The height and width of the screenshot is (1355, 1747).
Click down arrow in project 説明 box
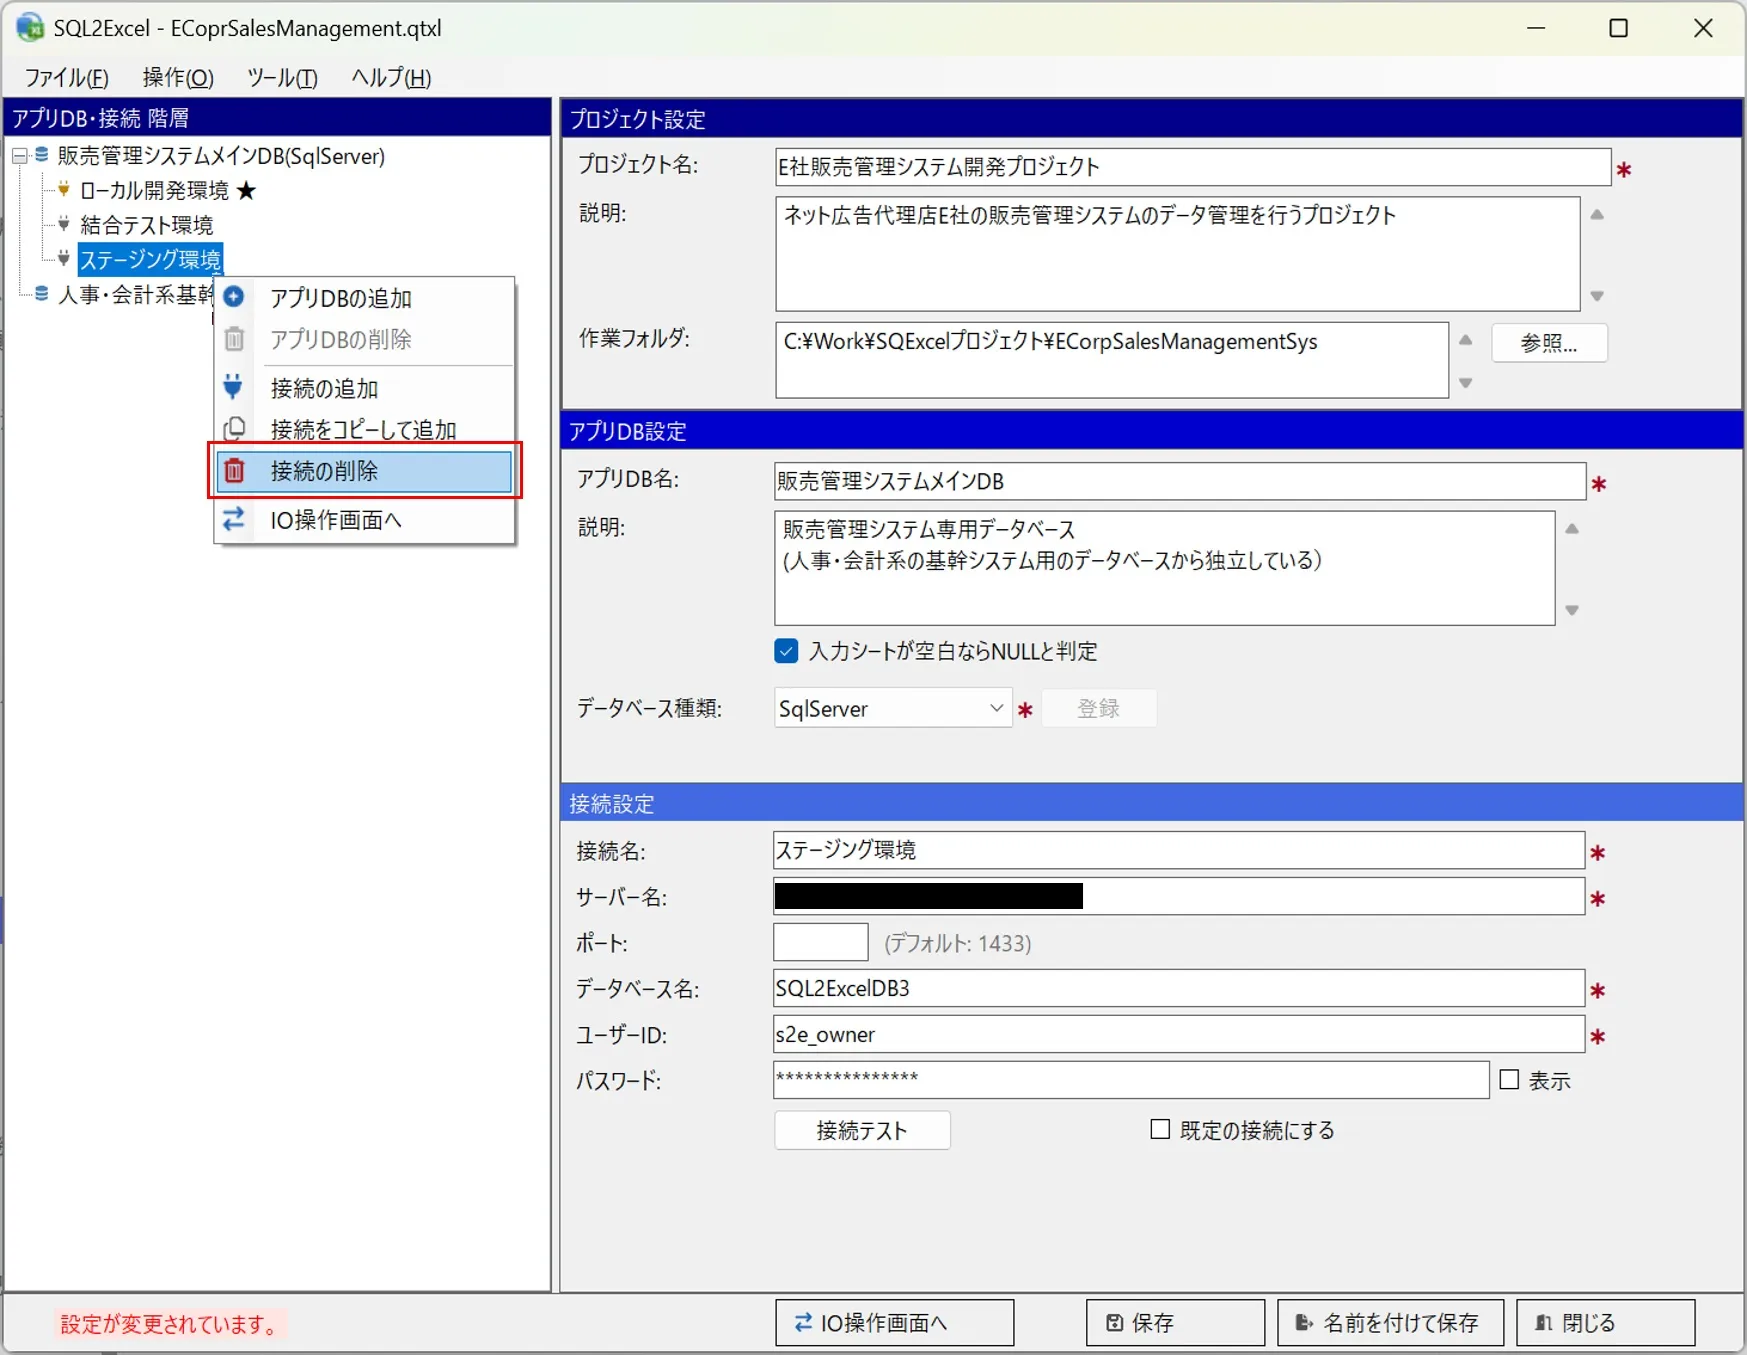coord(1597,296)
